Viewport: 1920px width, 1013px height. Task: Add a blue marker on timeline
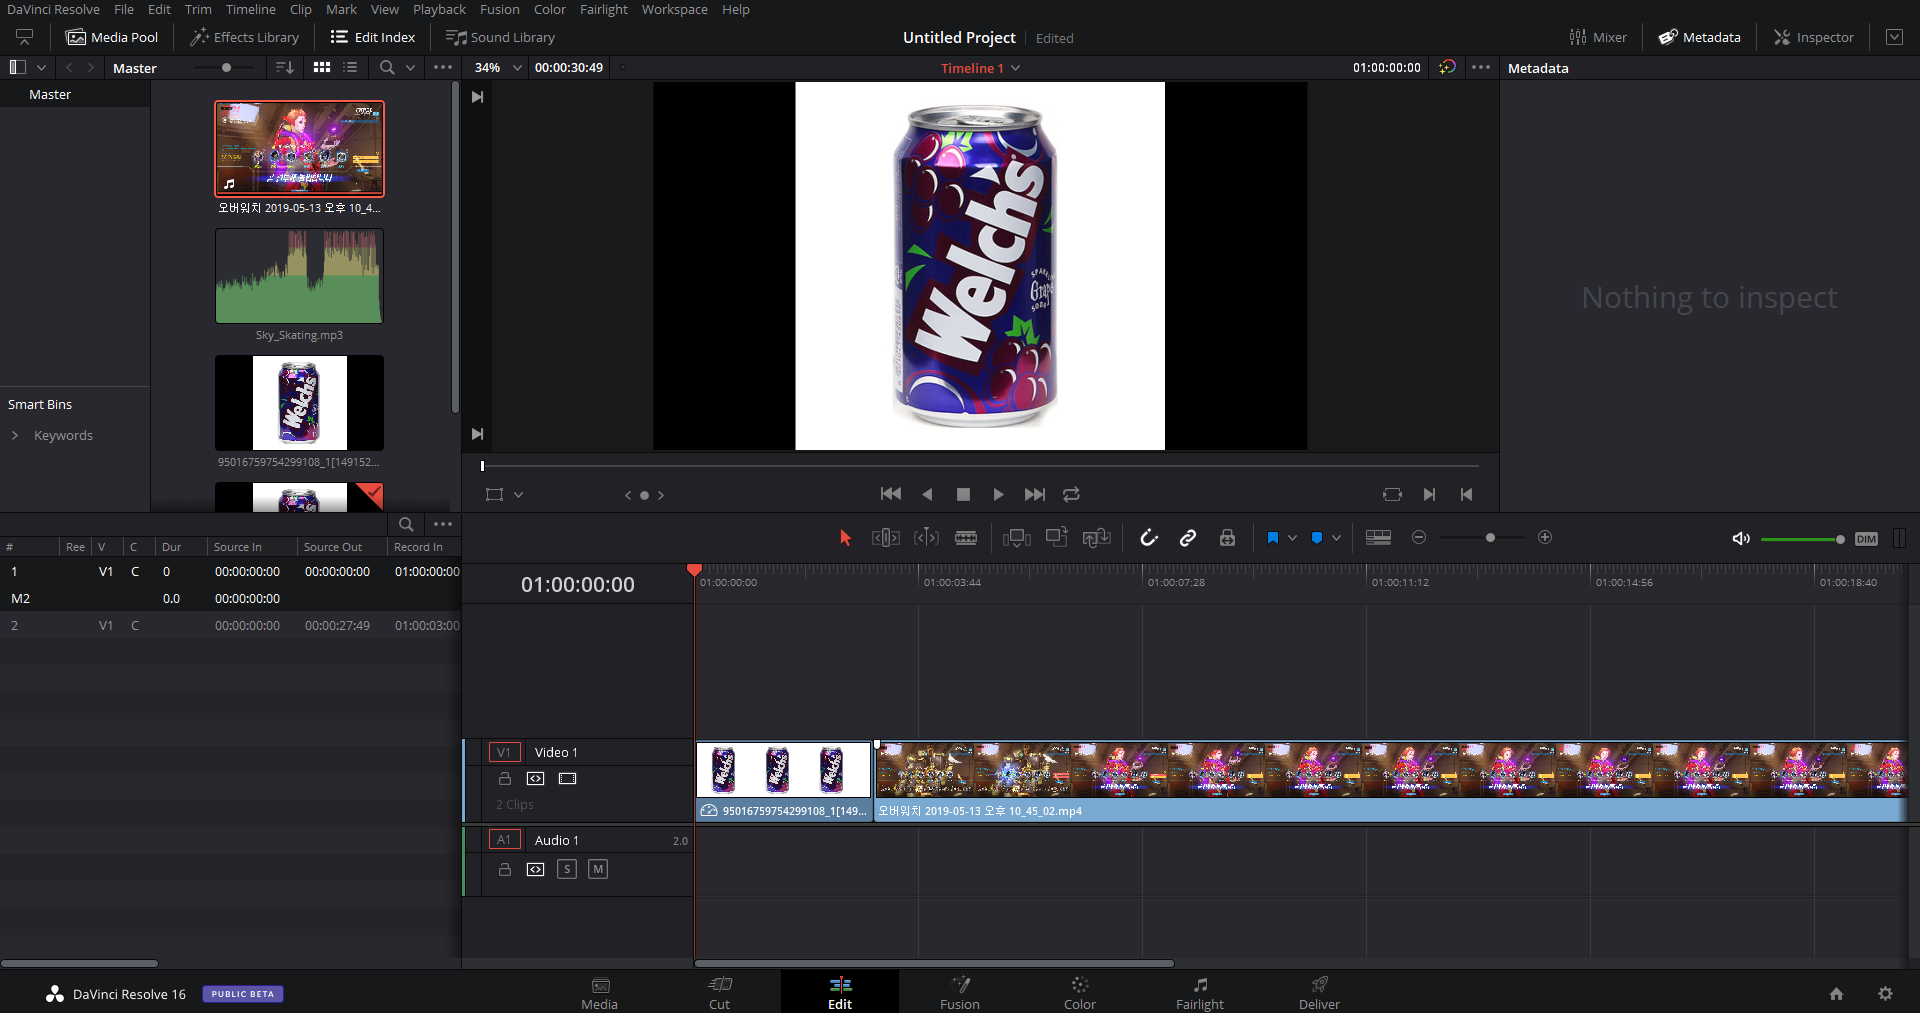click(x=1317, y=538)
